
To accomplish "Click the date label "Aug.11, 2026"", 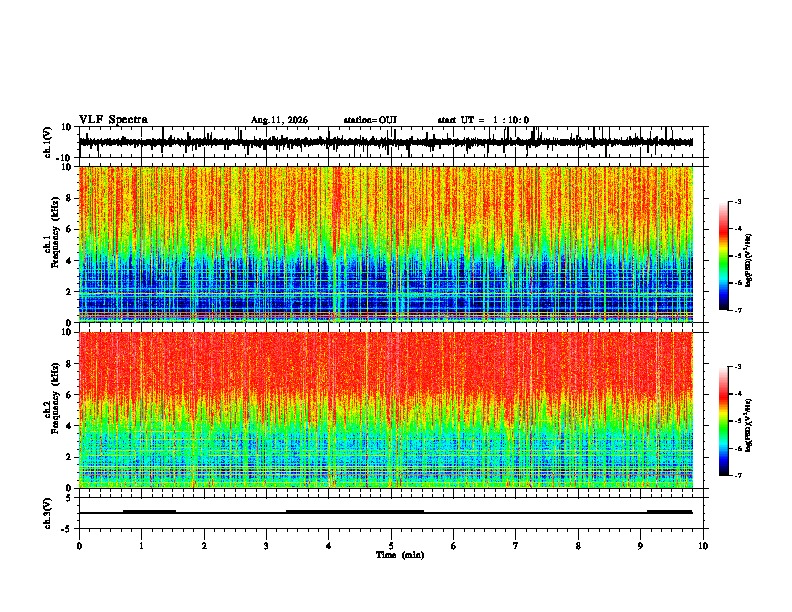I will point(279,120).
